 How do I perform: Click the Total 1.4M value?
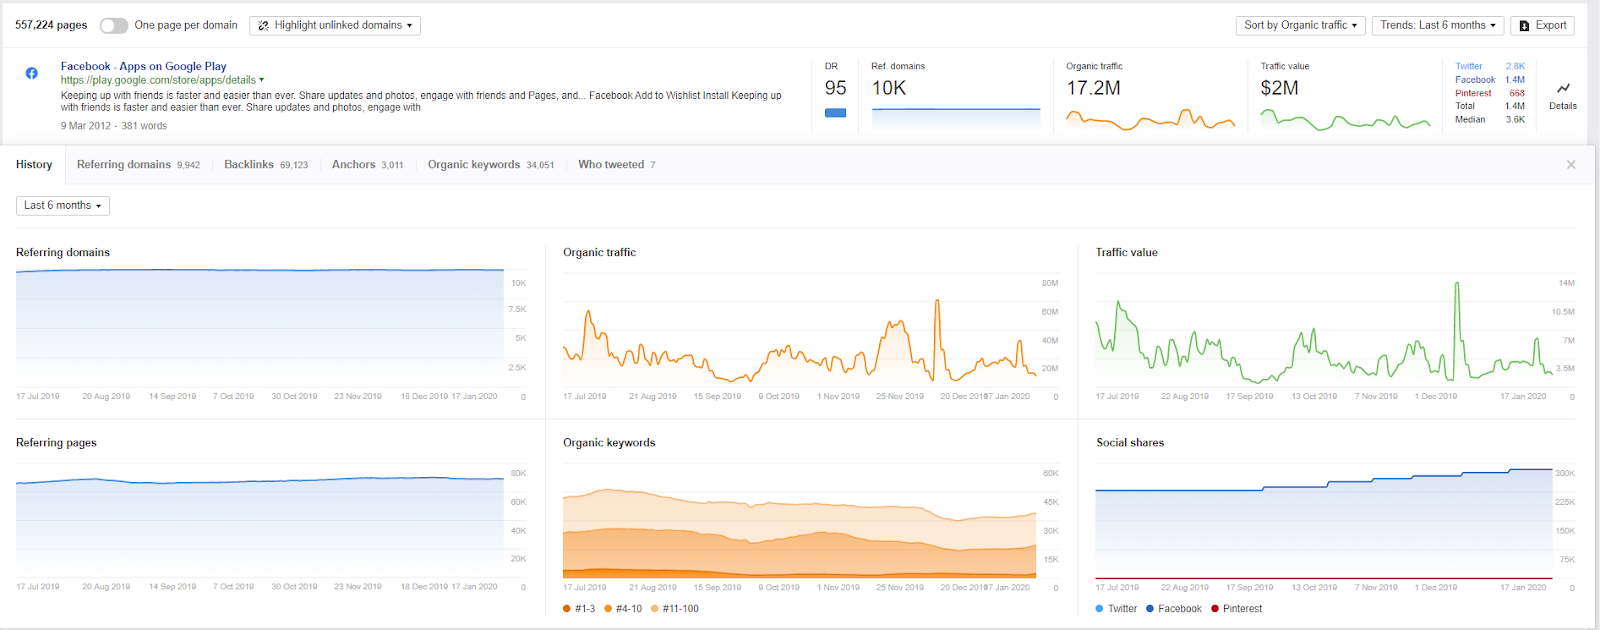(1515, 106)
